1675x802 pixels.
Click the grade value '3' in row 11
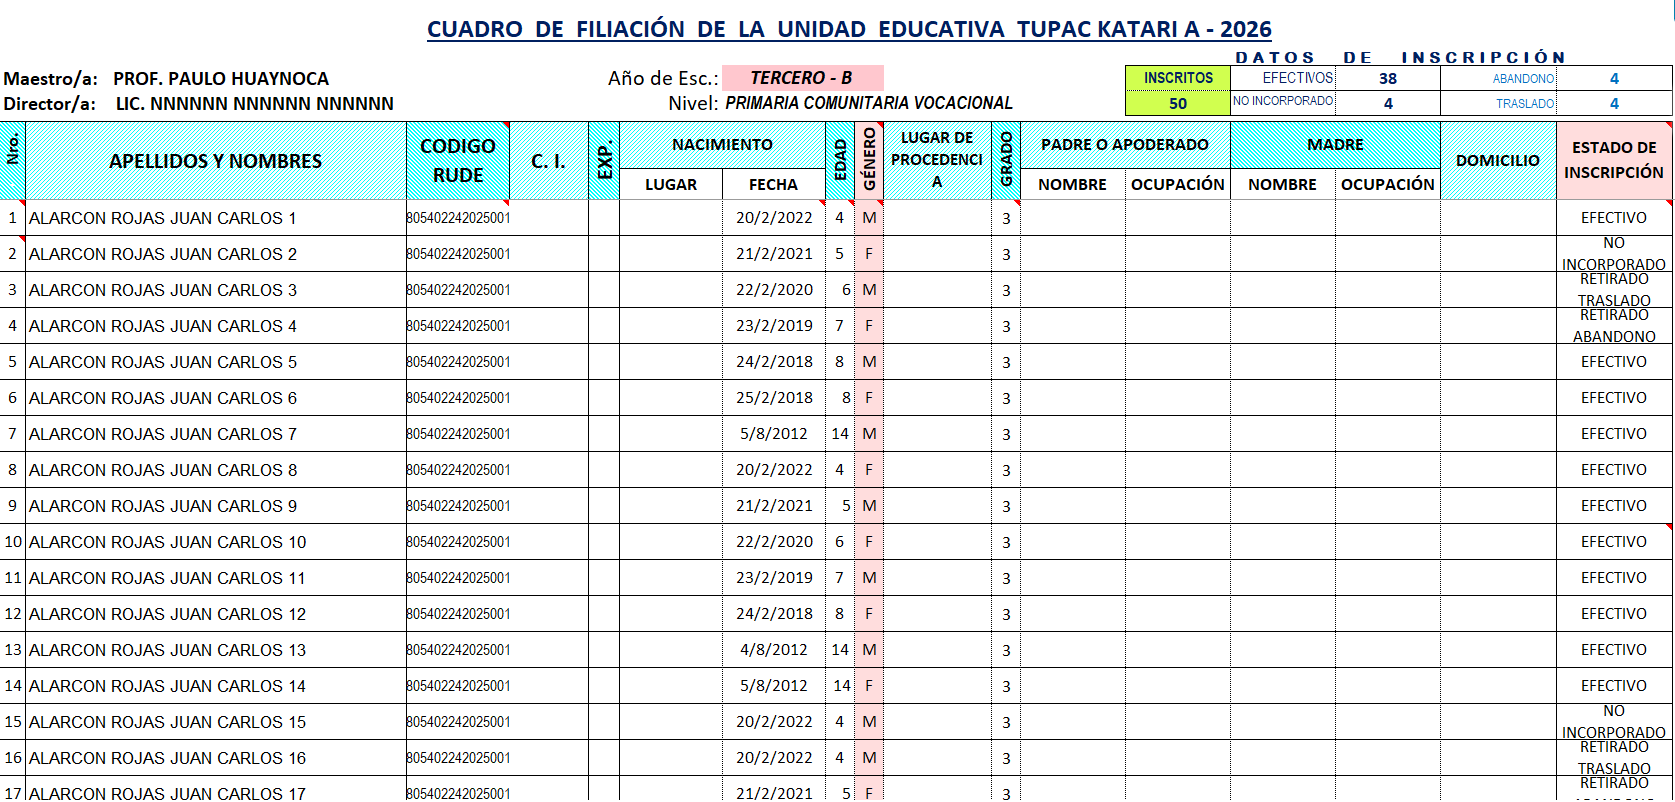1006,578
